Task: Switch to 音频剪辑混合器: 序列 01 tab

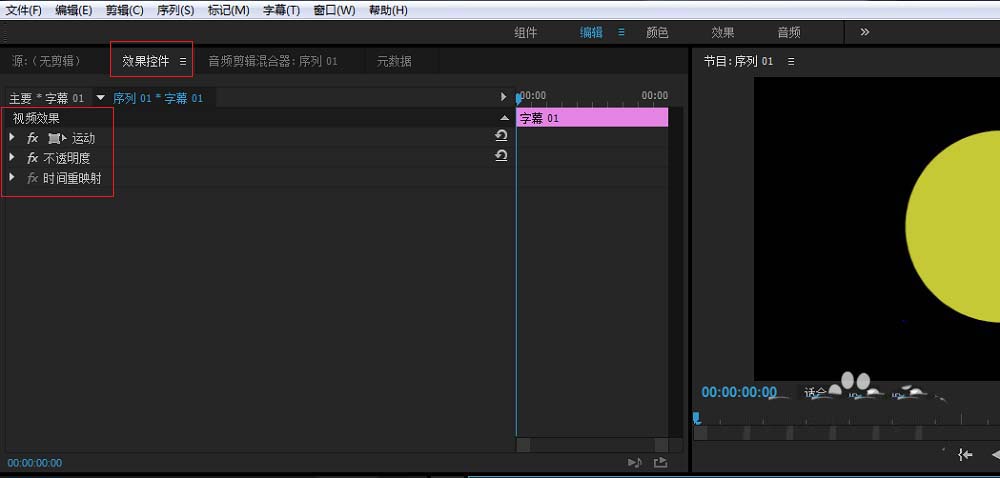Action: (x=272, y=61)
